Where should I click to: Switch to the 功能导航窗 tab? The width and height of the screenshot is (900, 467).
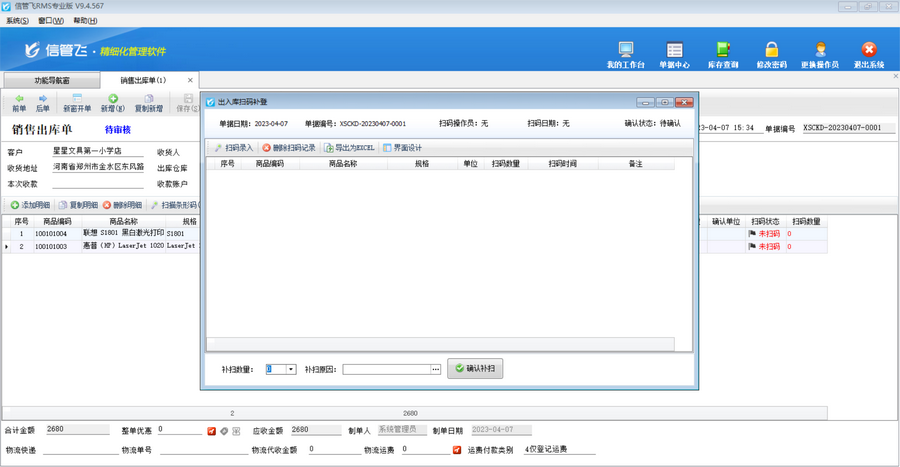52,80
